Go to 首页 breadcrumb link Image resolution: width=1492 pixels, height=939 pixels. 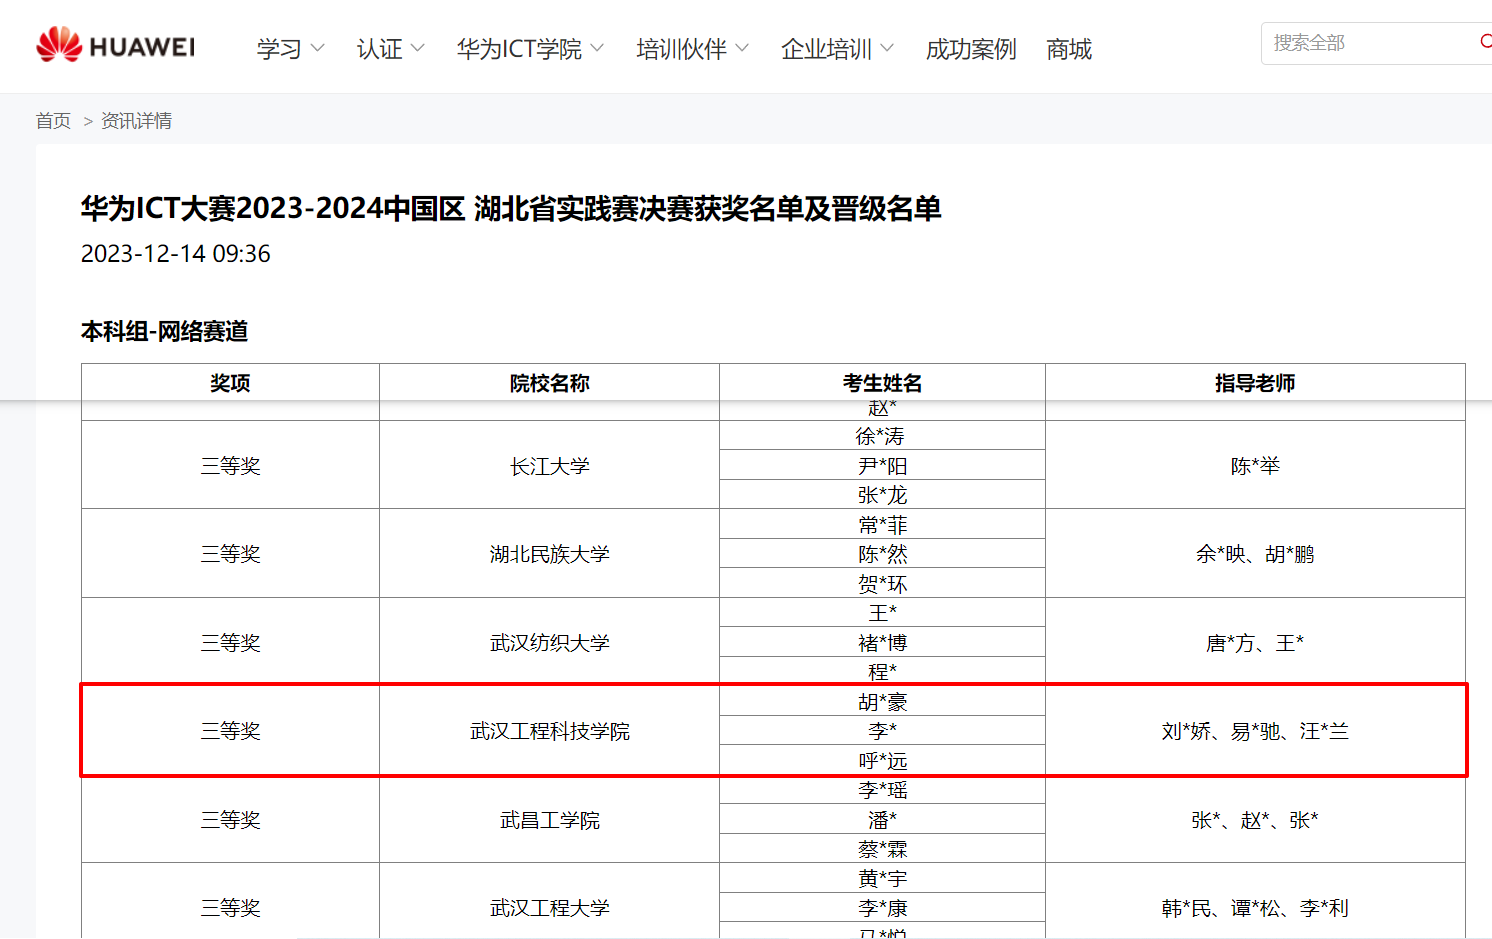[x=53, y=121]
